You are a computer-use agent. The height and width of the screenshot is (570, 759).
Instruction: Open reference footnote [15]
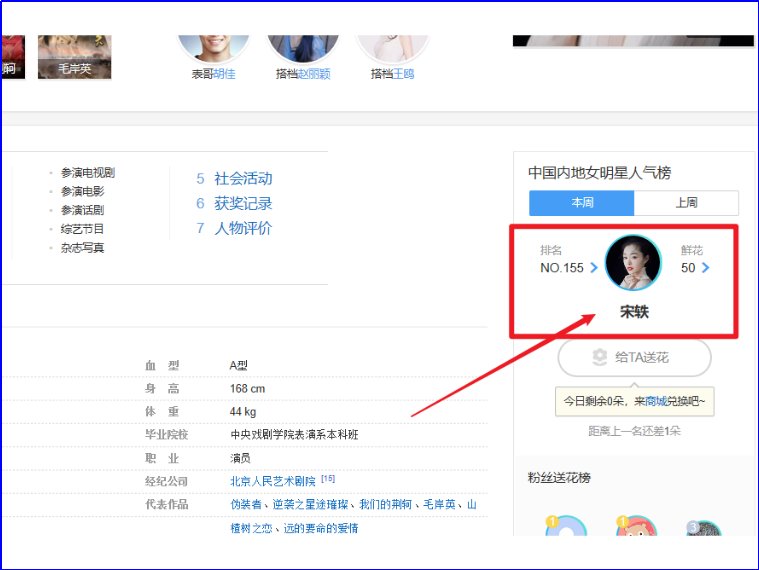[328, 479]
